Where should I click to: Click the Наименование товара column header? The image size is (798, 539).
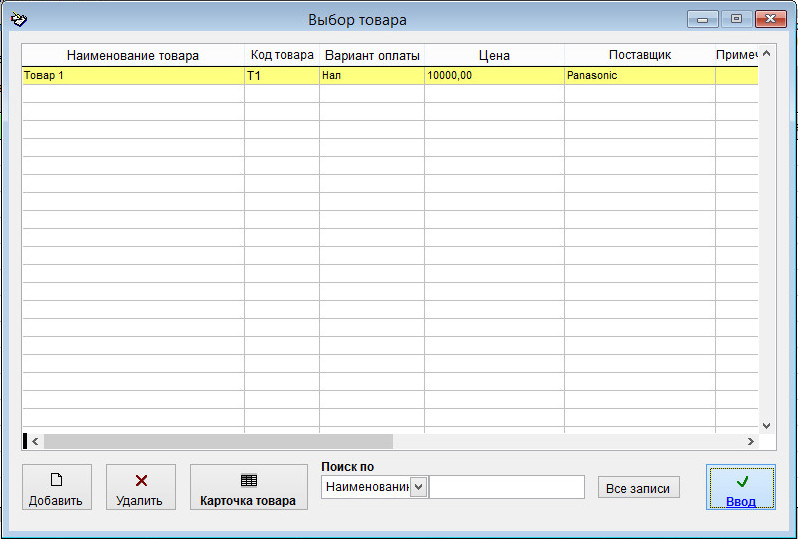pos(133,55)
